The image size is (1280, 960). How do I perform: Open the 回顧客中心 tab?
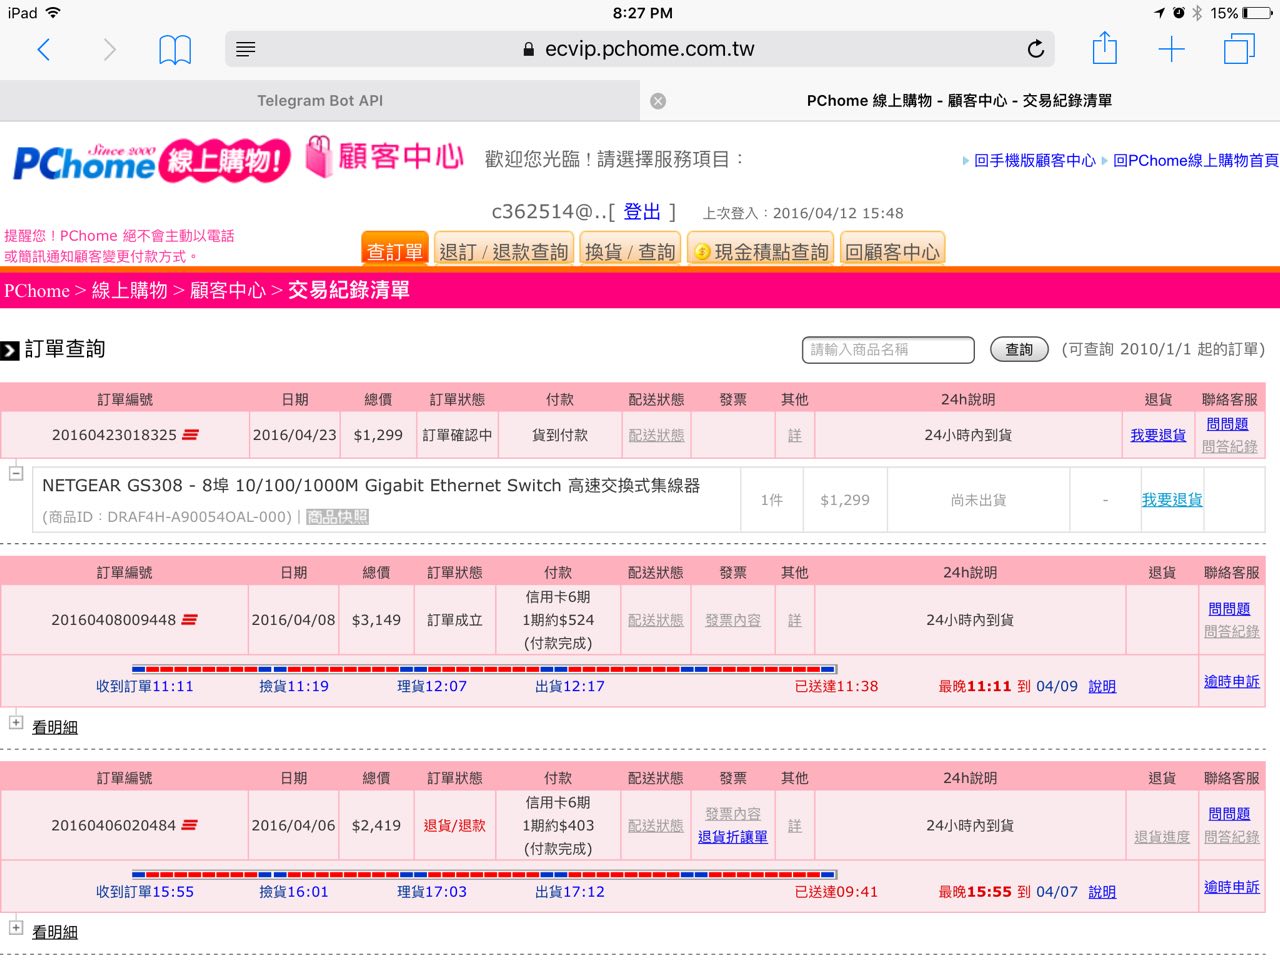(892, 250)
